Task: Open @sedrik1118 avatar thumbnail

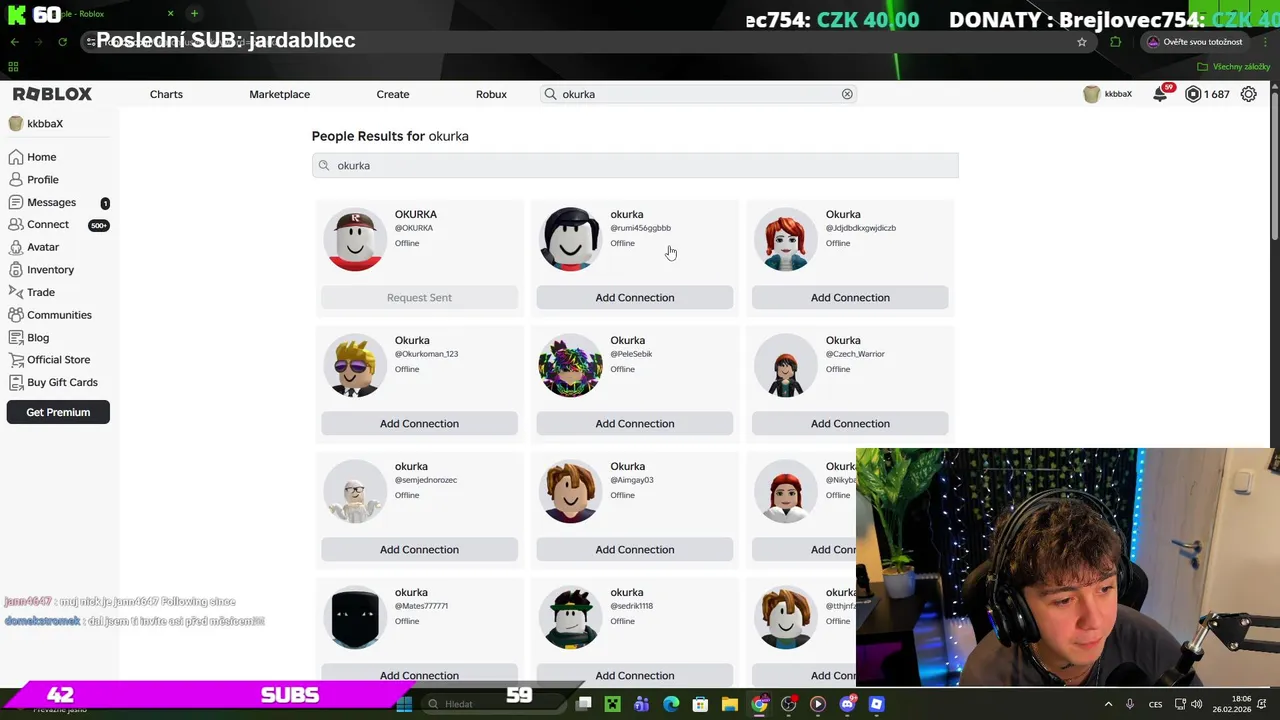Action: pos(570,617)
